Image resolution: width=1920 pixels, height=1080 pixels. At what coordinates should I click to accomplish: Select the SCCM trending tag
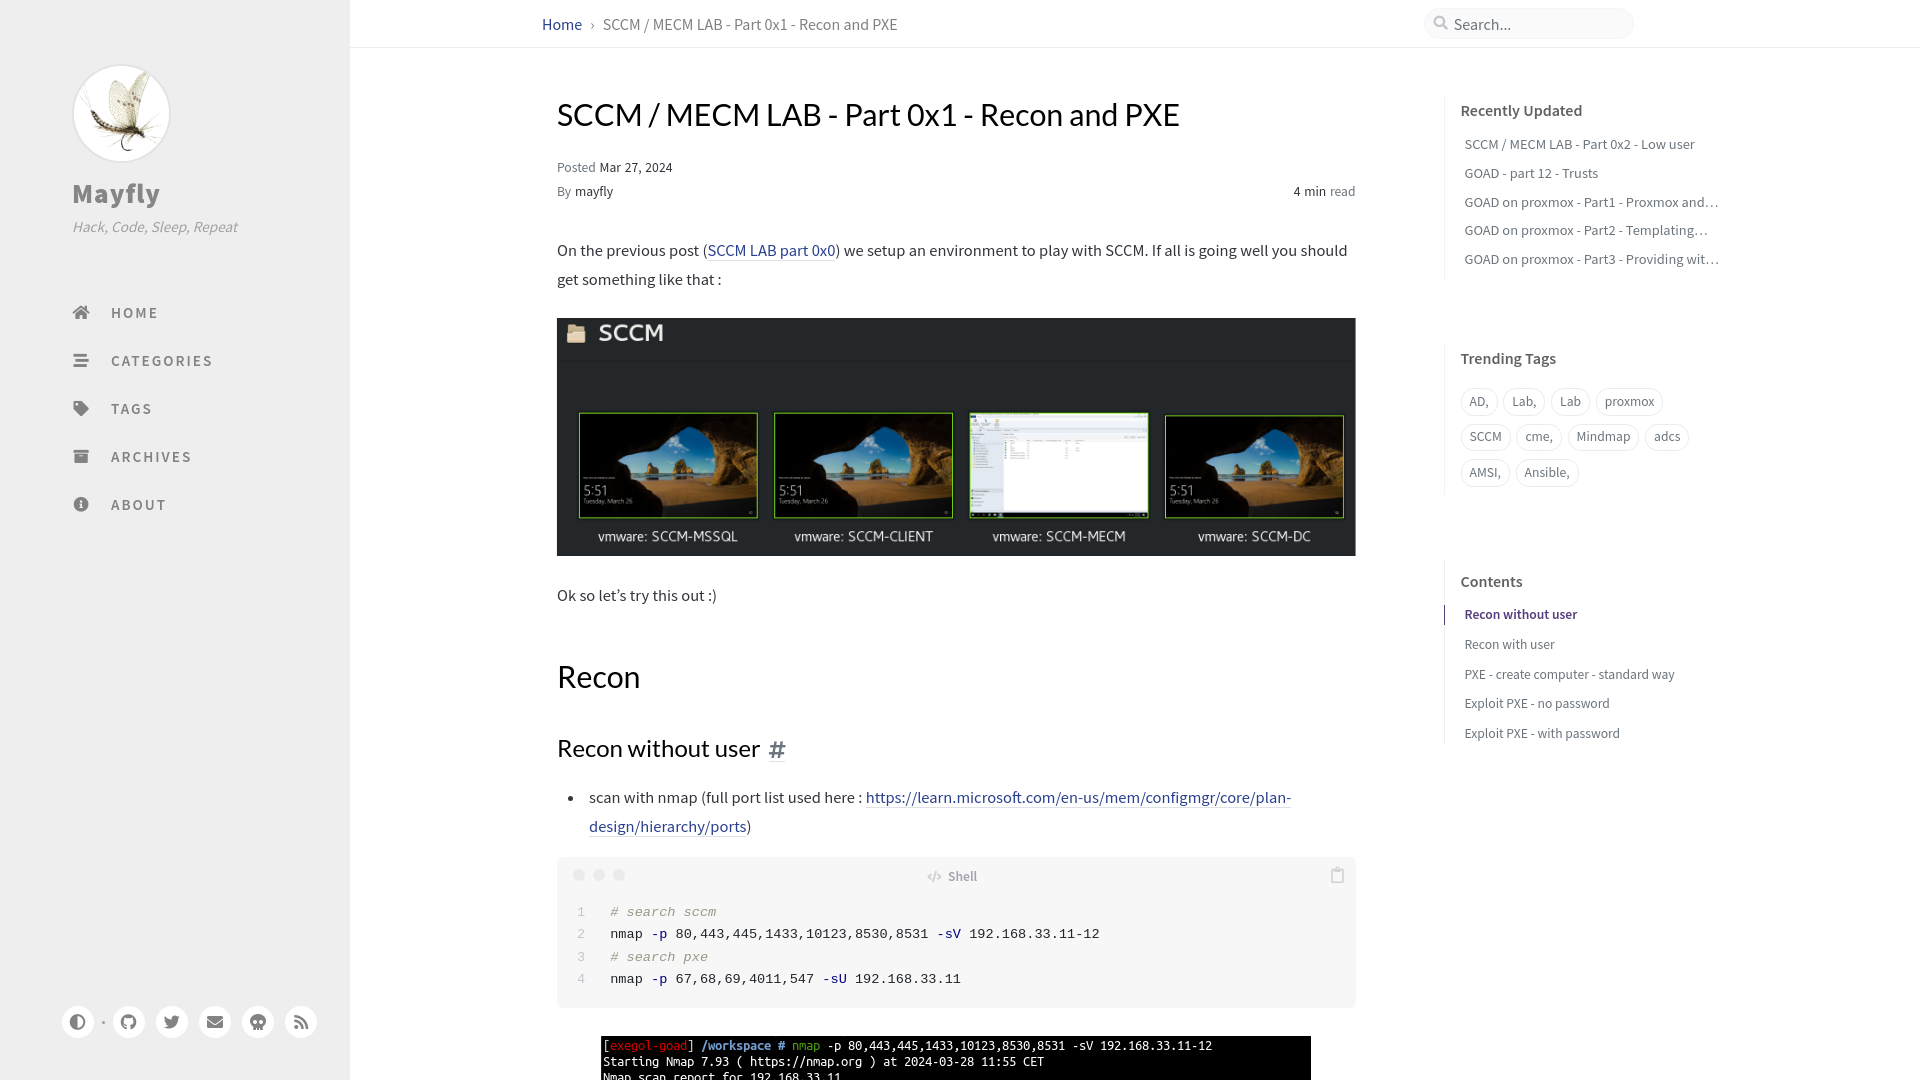(1485, 437)
